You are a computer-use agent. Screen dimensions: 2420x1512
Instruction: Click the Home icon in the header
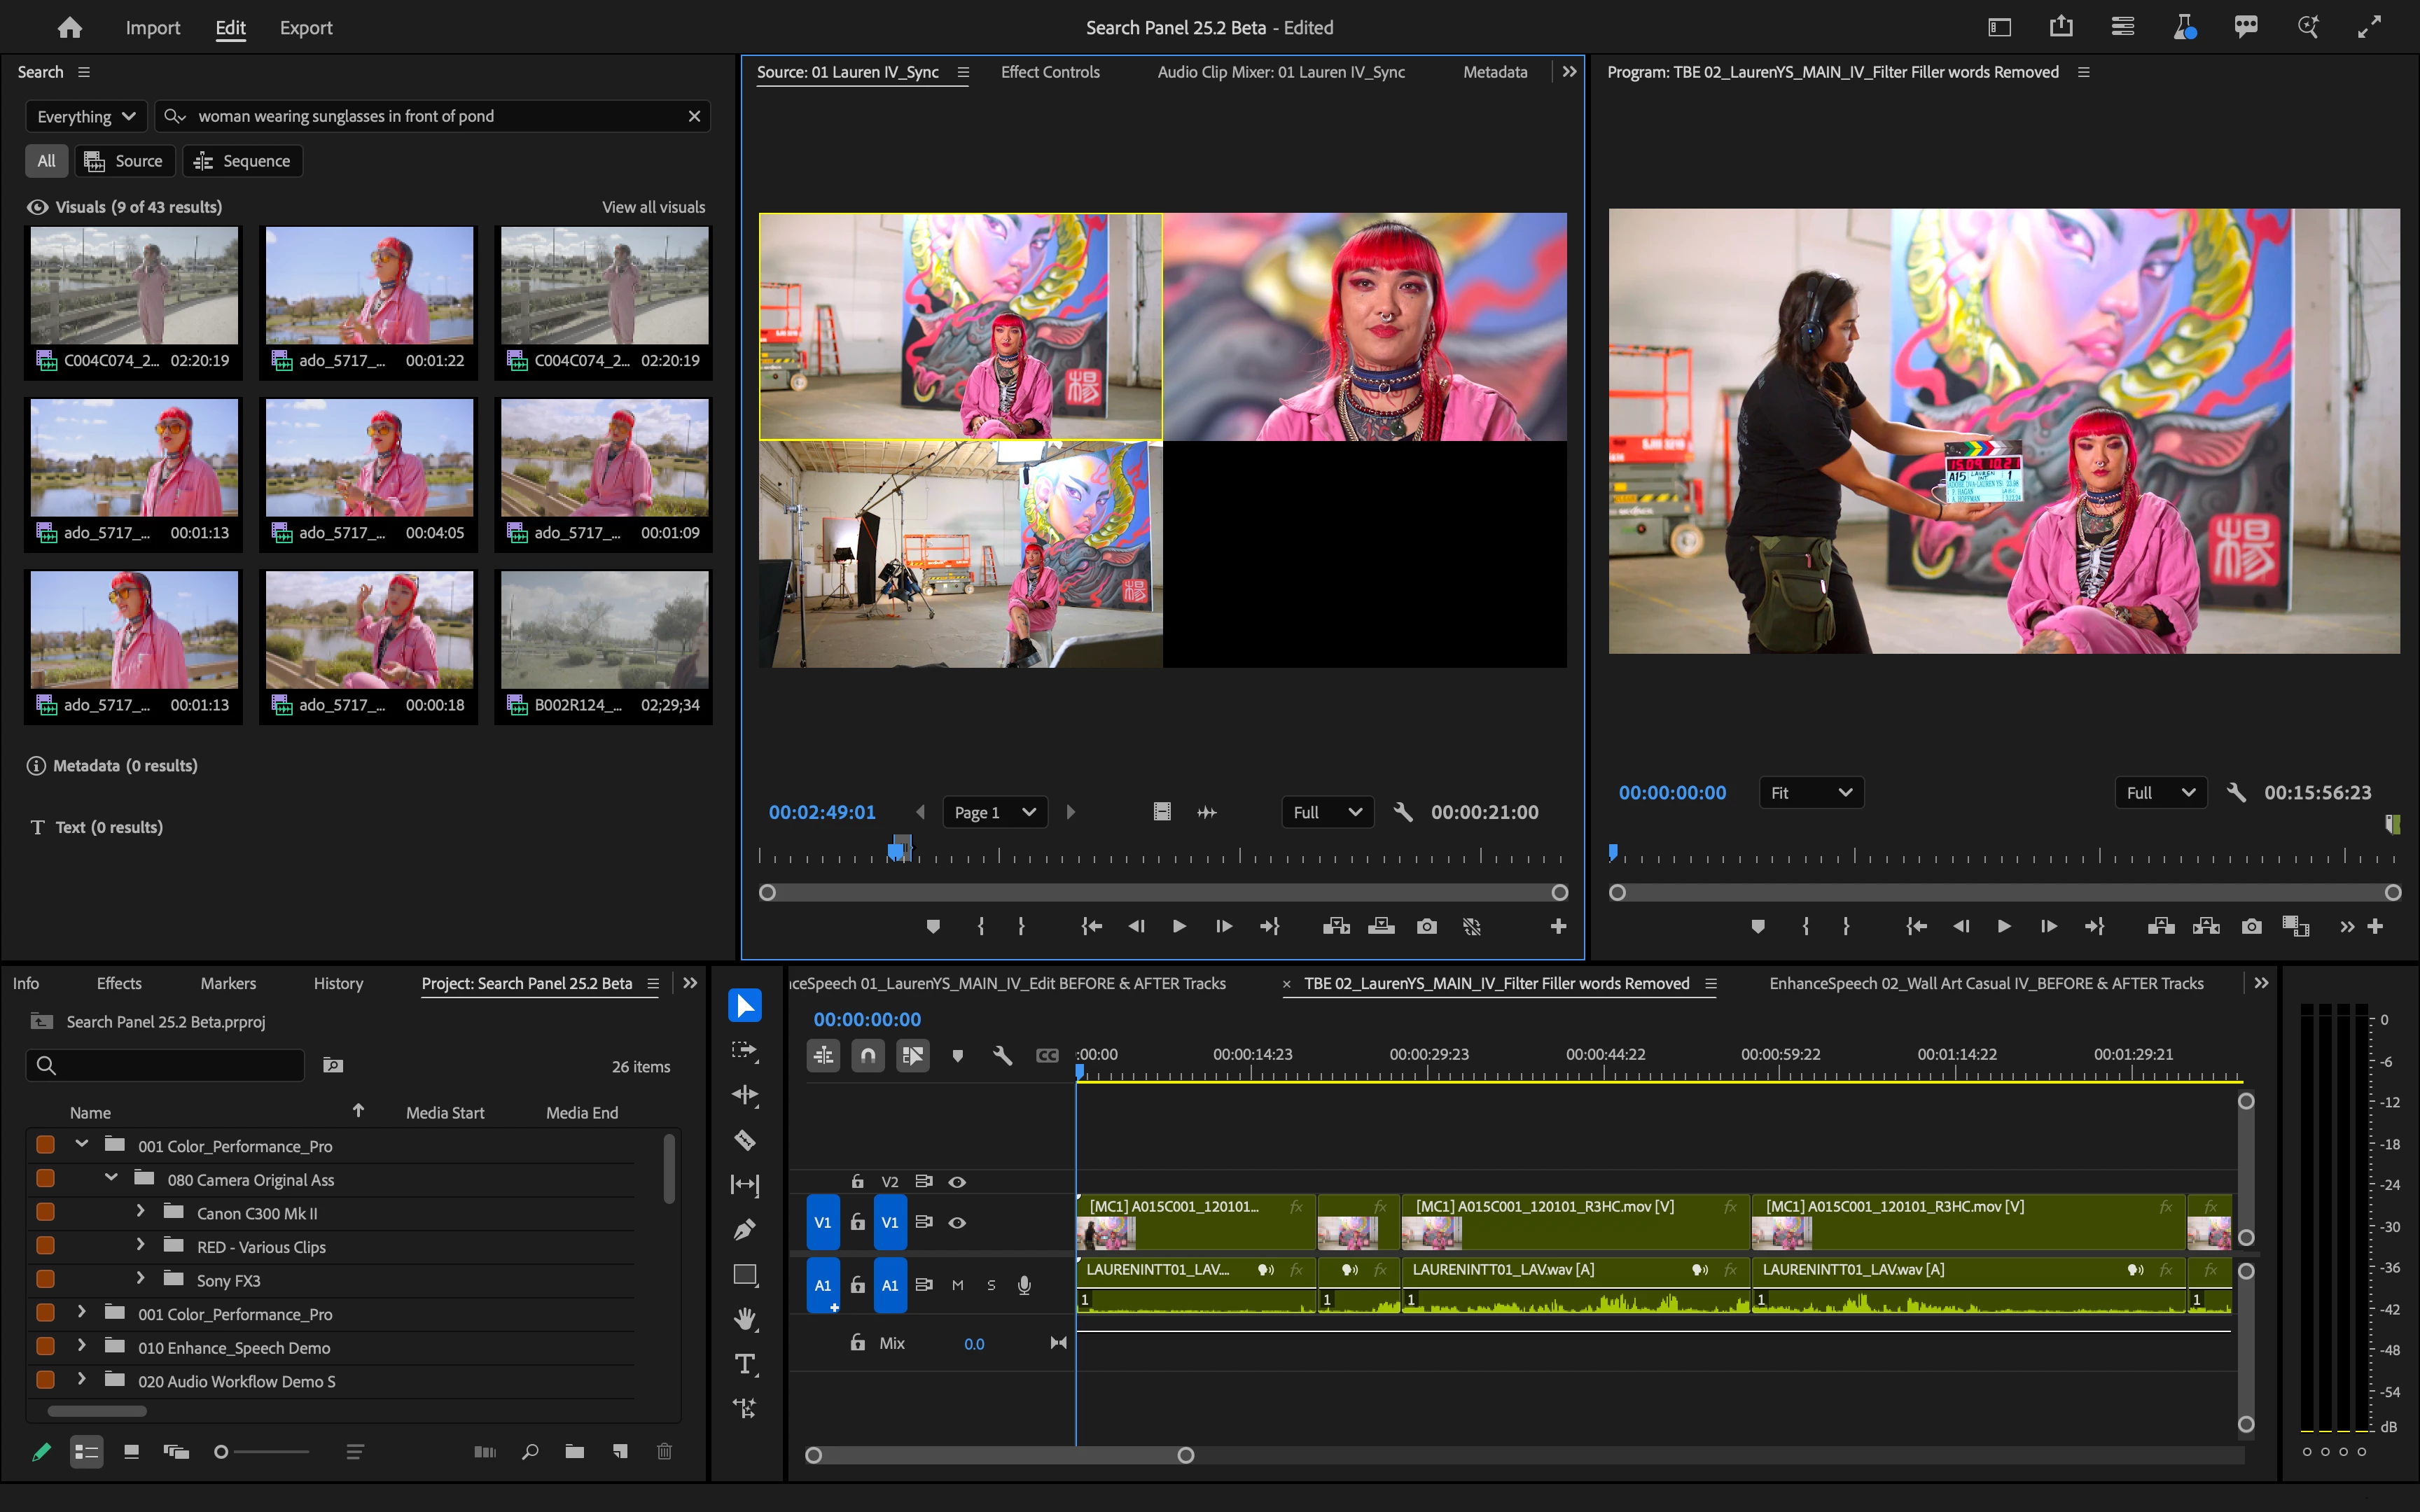click(x=70, y=28)
